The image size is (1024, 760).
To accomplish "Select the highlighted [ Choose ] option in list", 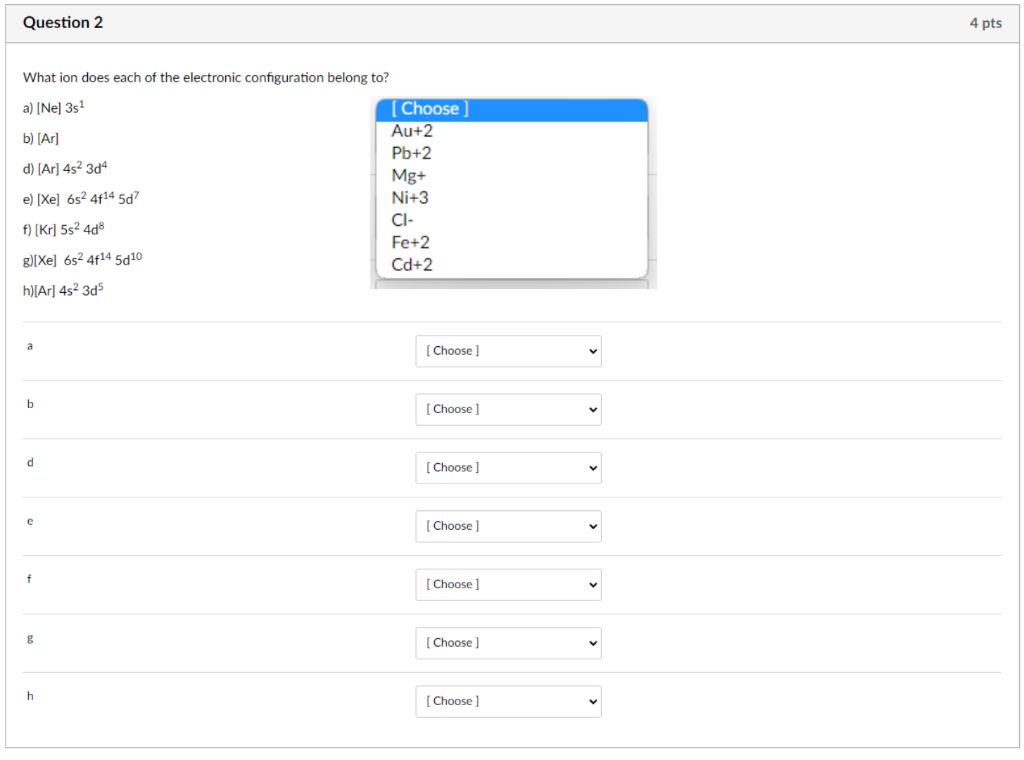I will [x=512, y=109].
